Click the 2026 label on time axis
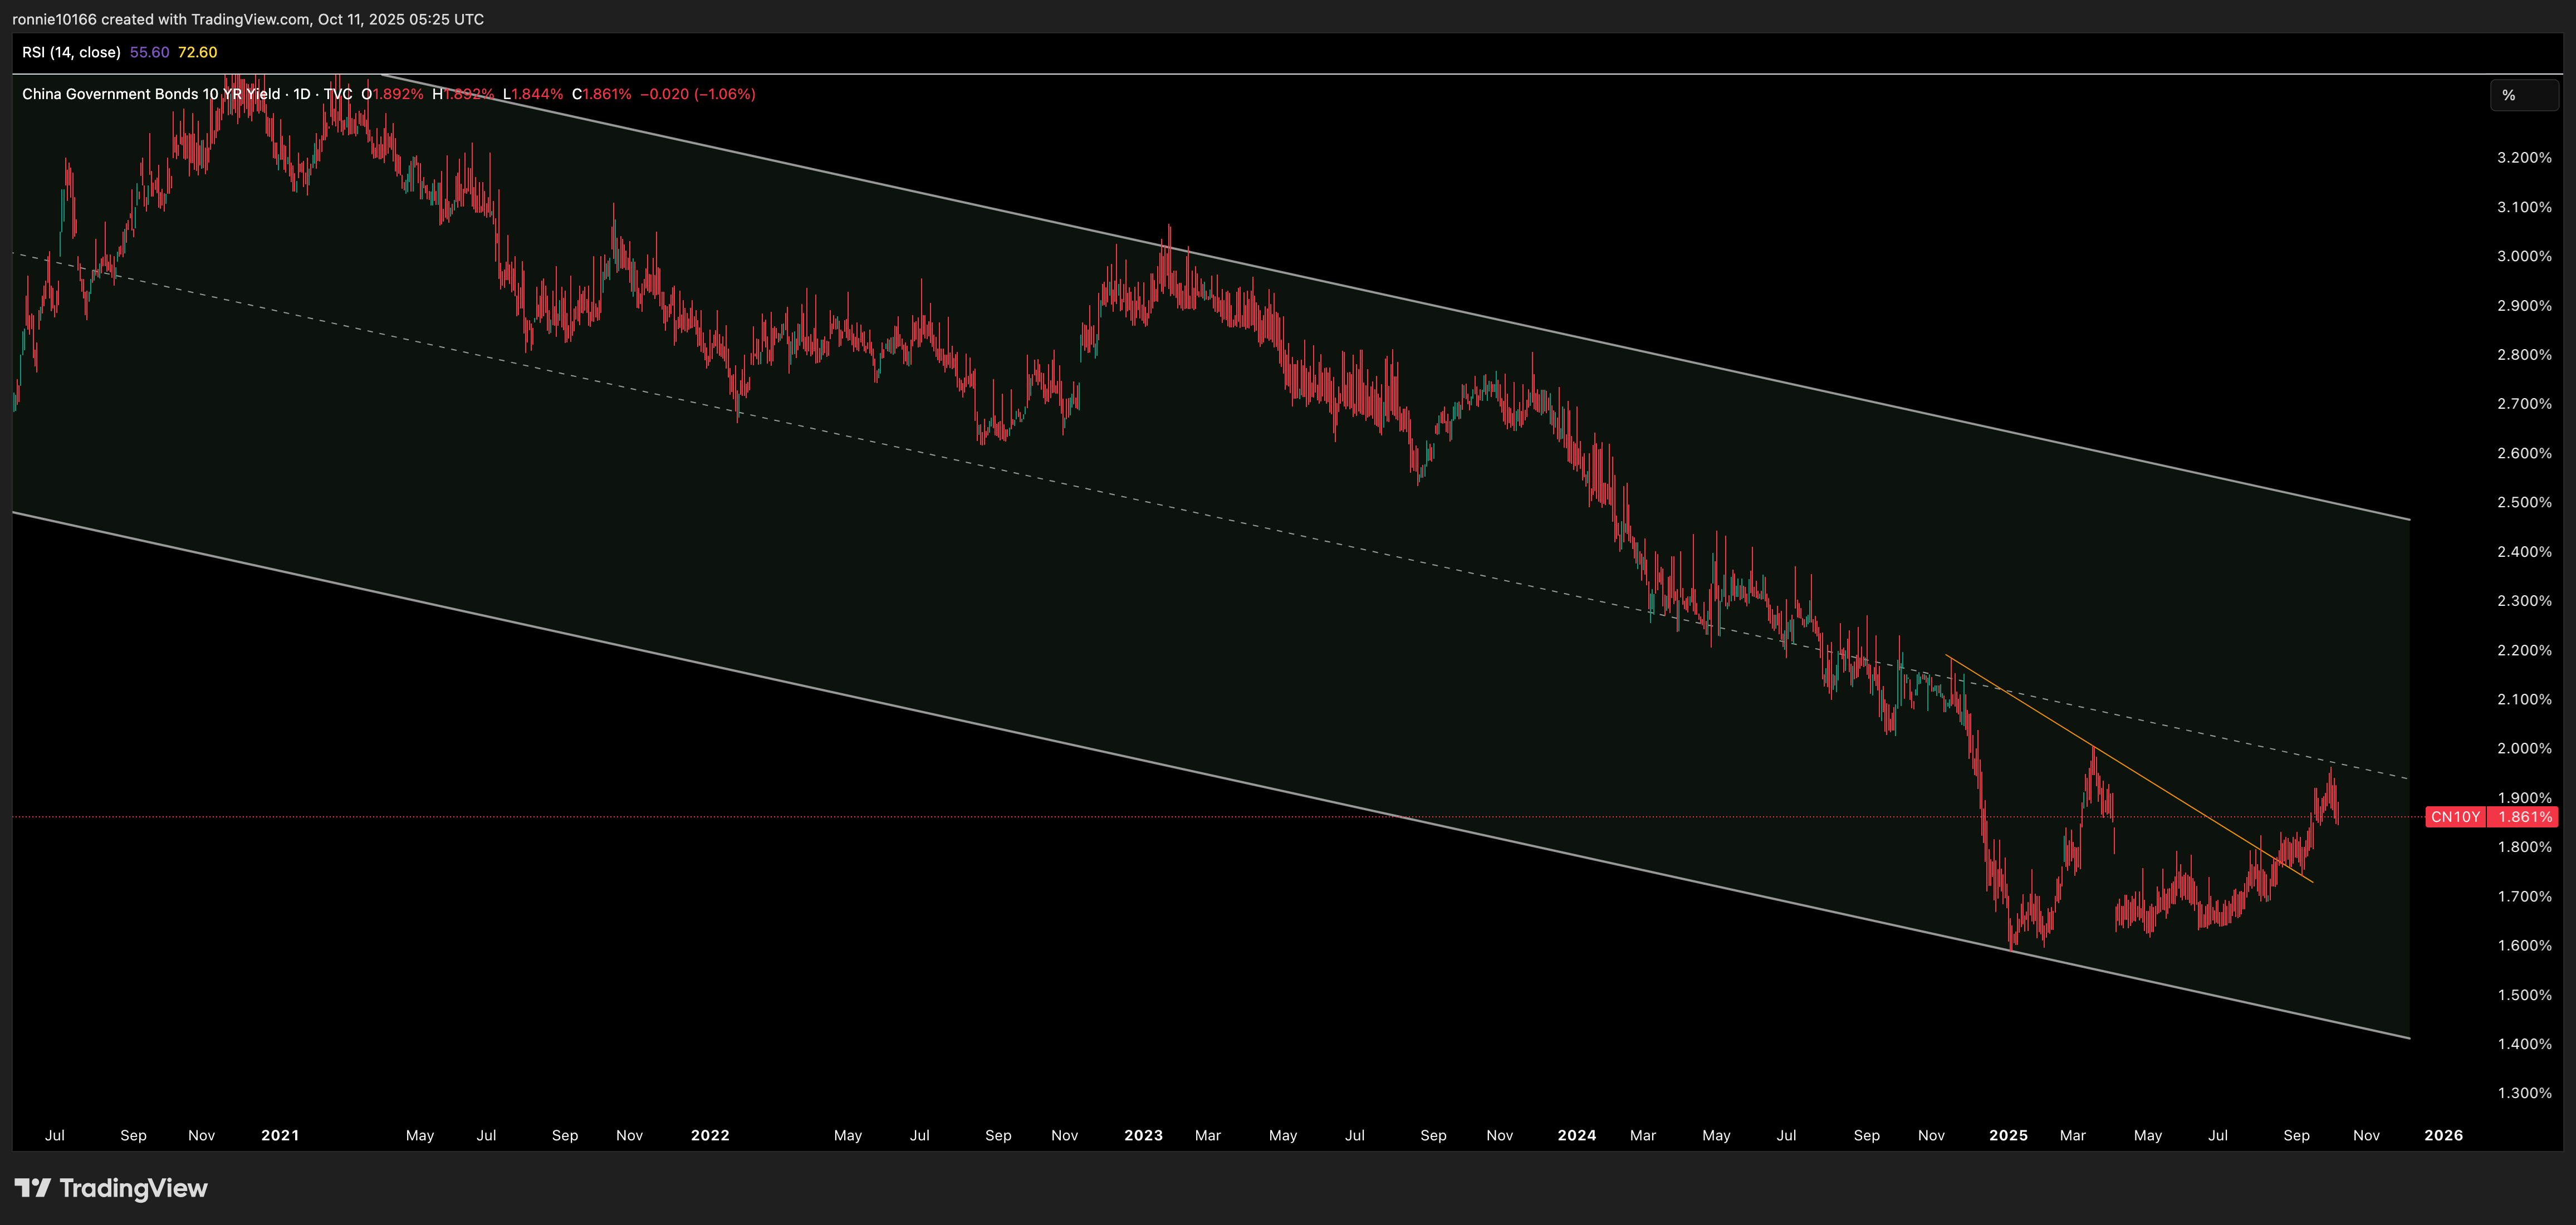Screen dimensions: 2576x1225 point(2443,1135)
